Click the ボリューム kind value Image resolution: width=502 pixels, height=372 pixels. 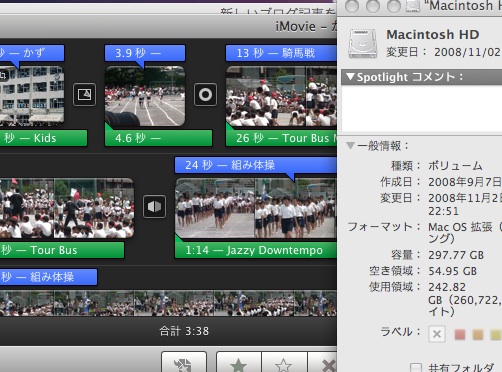tap(455, 166)
